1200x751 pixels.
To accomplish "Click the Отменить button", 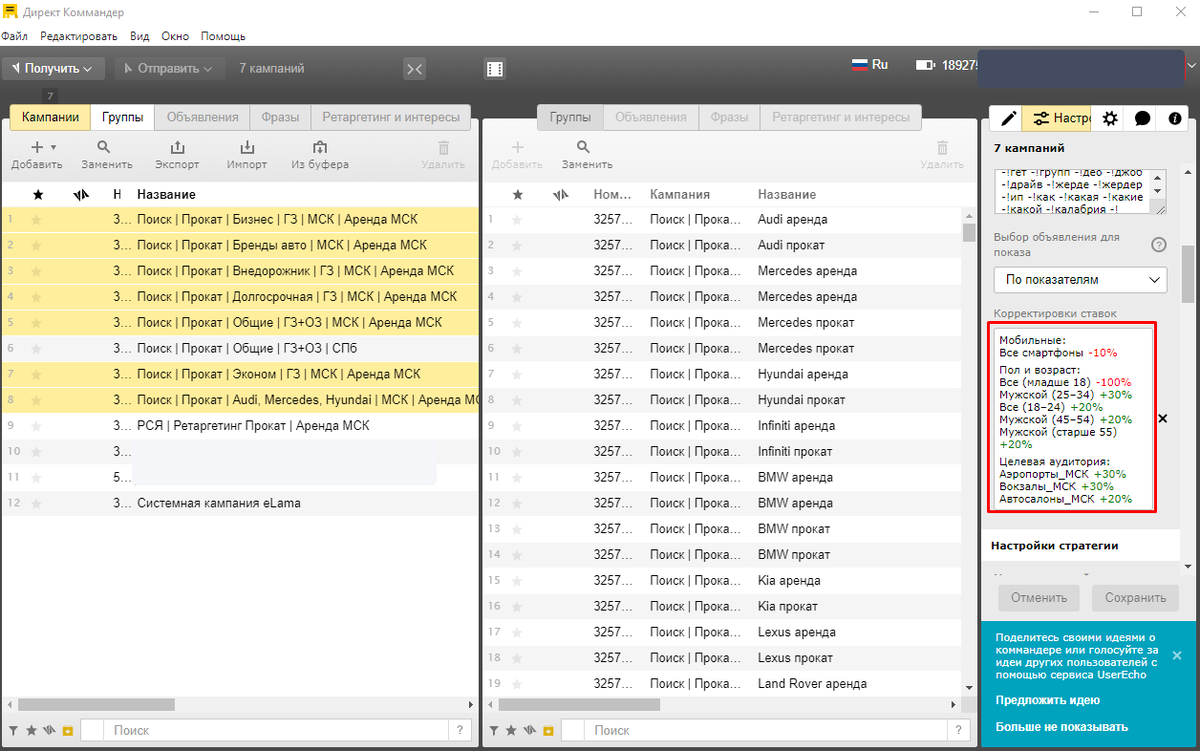I will coord(1039,598).
